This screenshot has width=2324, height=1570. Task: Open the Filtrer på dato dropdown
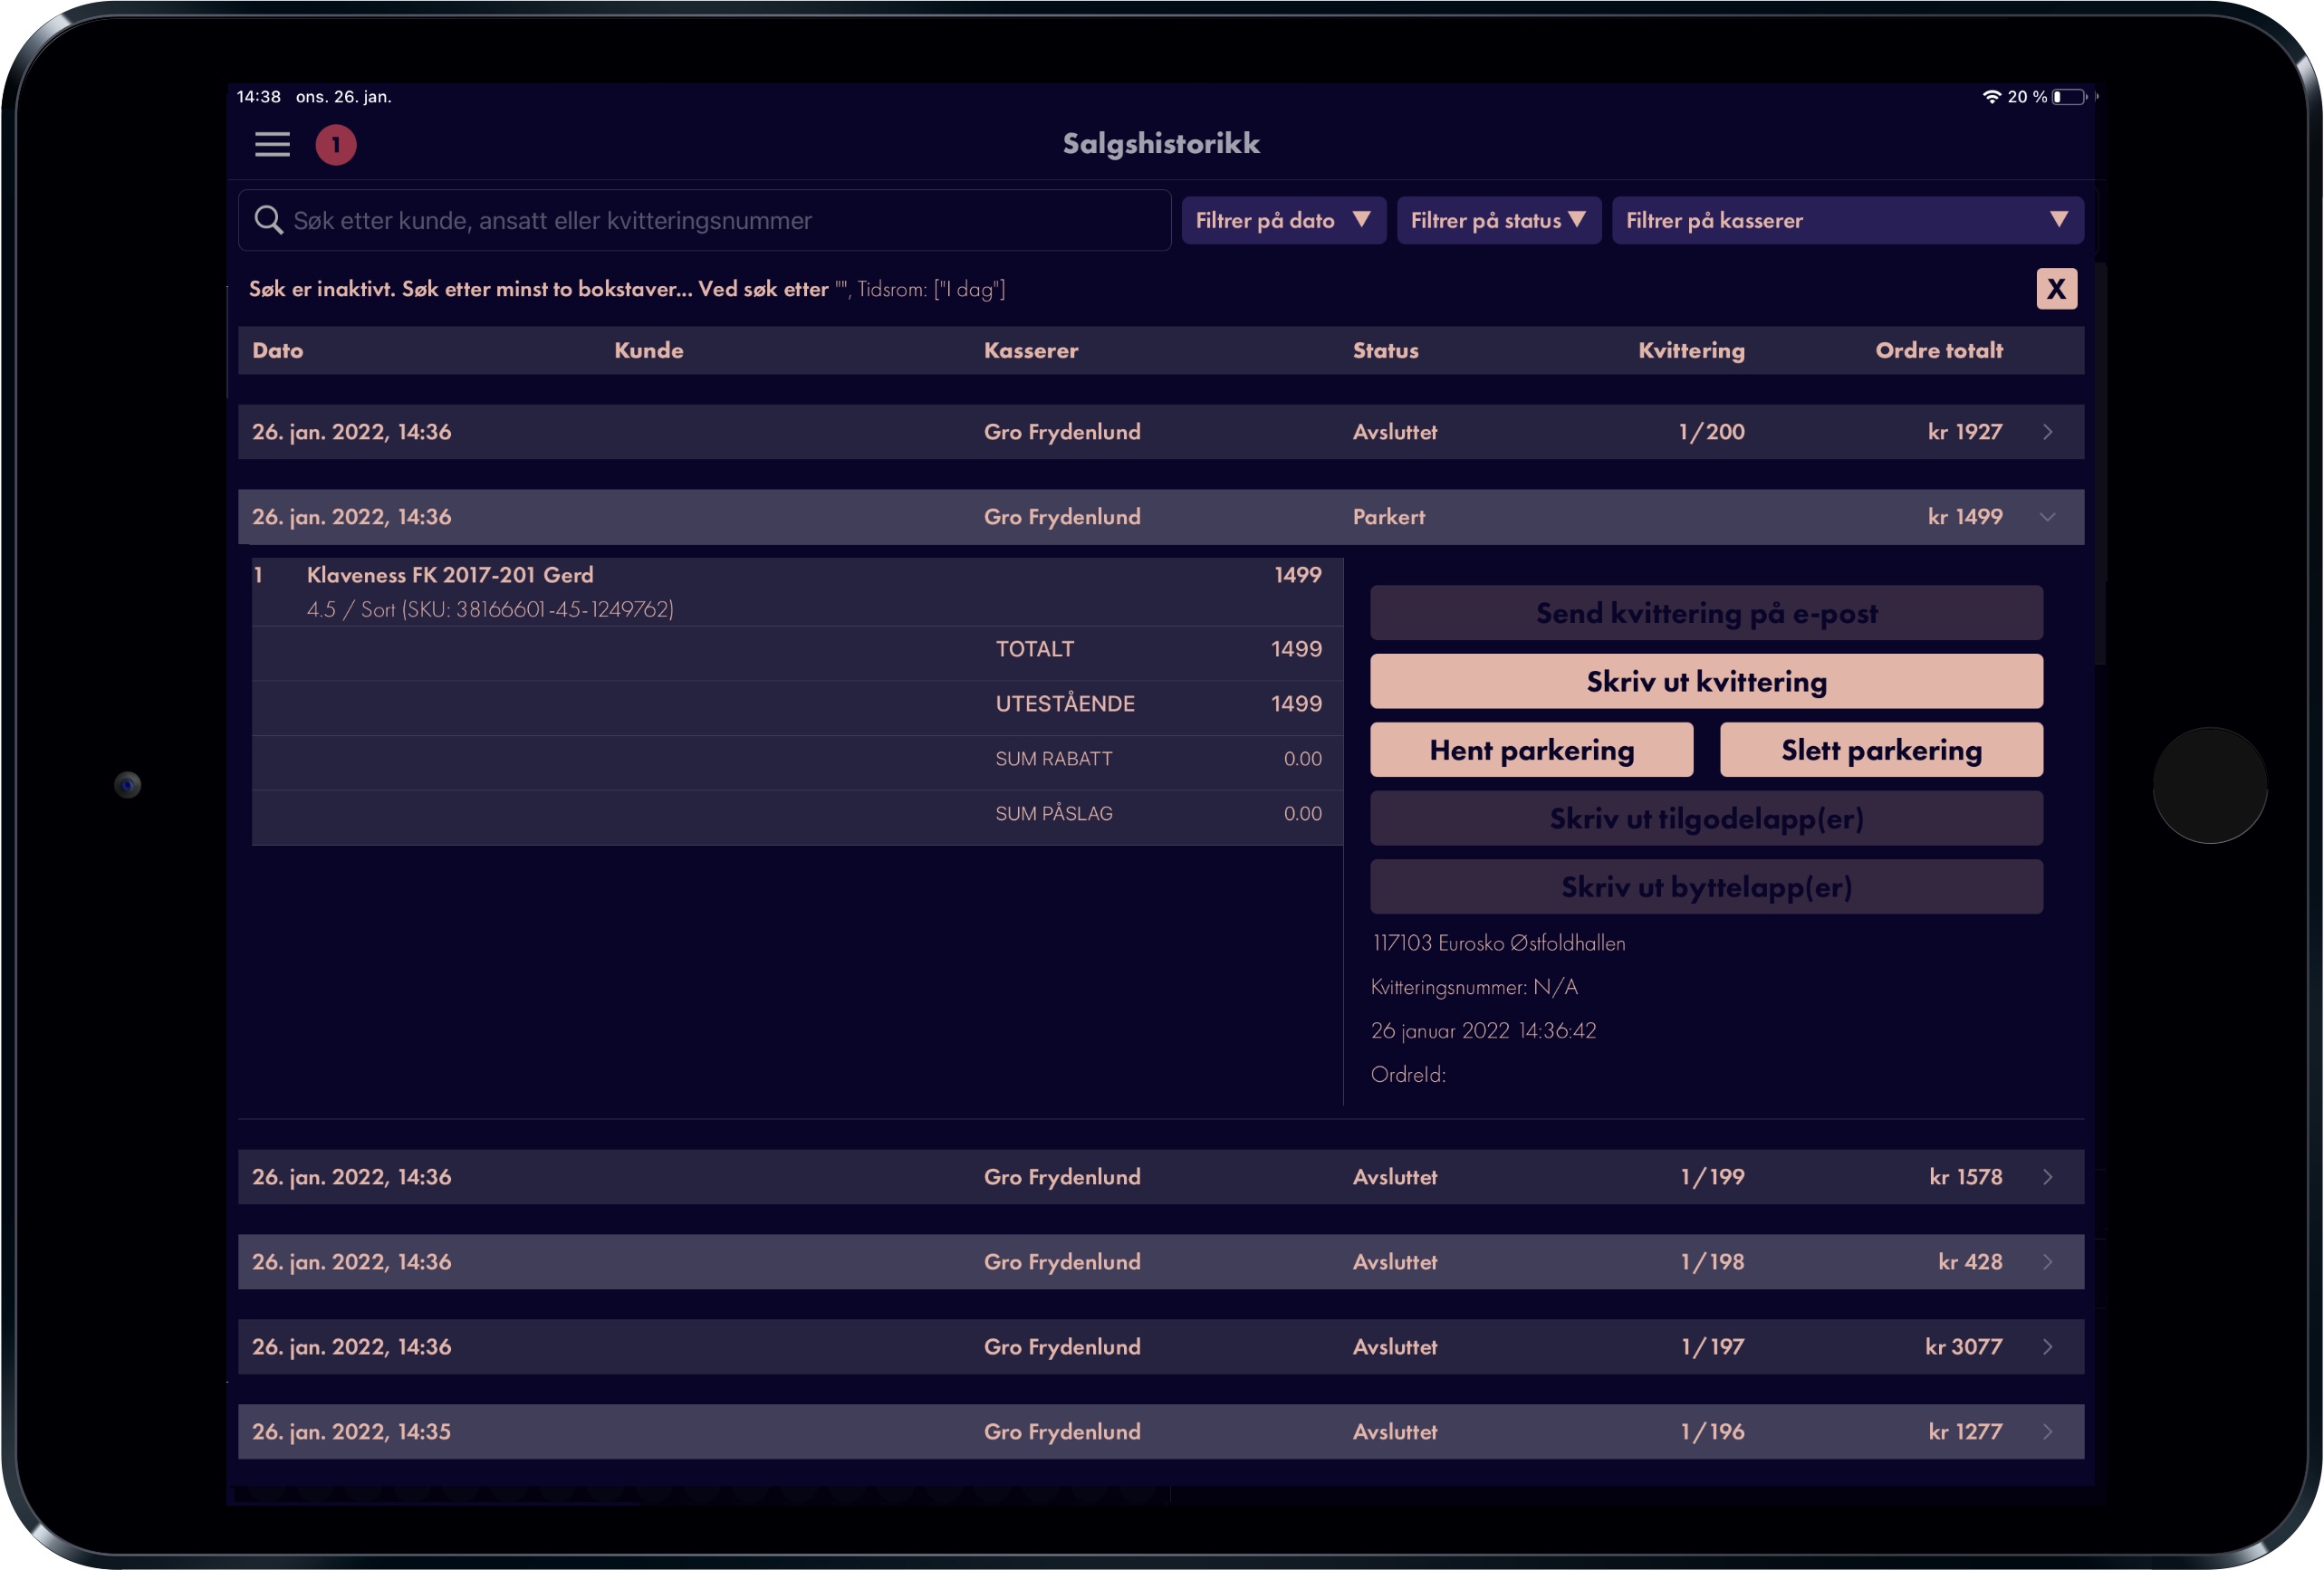click(x=1283, y=220)
